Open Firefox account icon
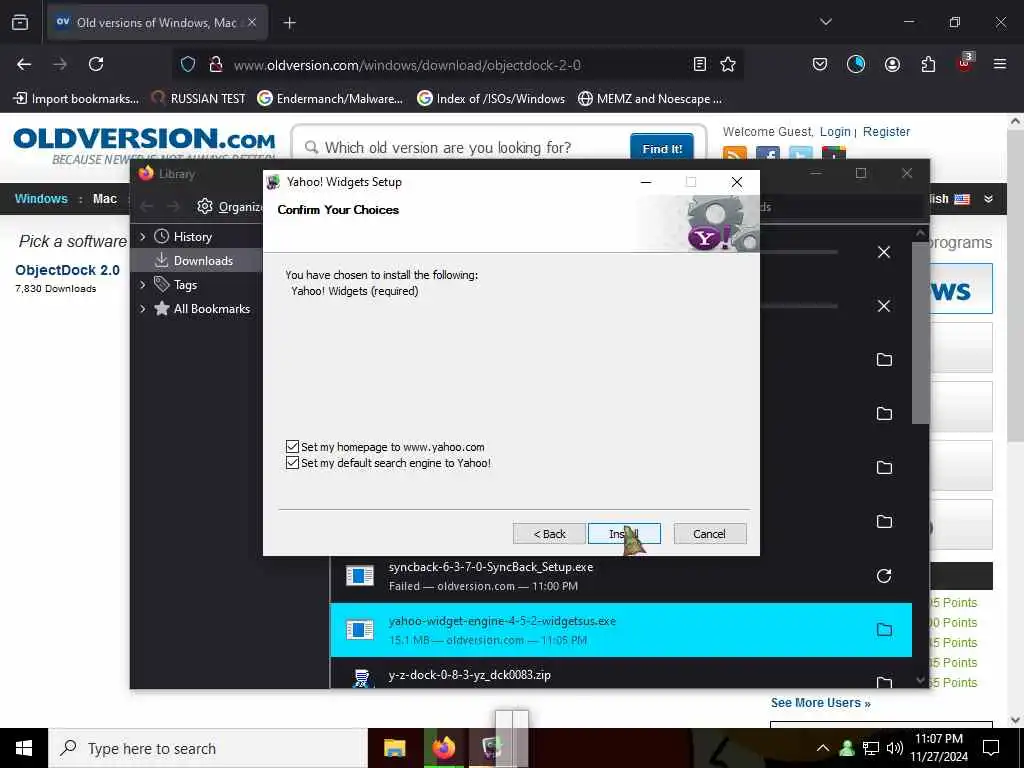 (892, 64)
